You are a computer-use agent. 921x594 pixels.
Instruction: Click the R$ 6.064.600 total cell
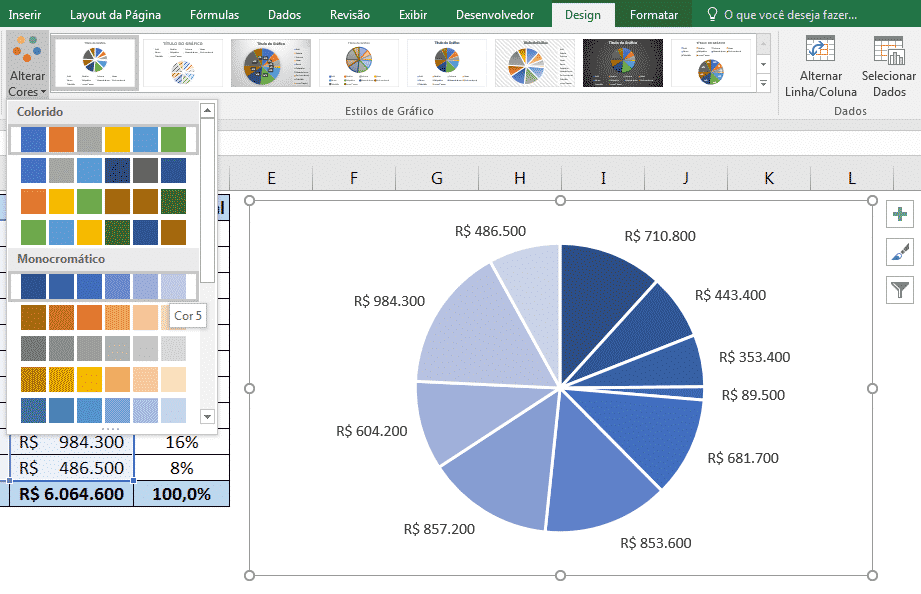pos(70,494)
